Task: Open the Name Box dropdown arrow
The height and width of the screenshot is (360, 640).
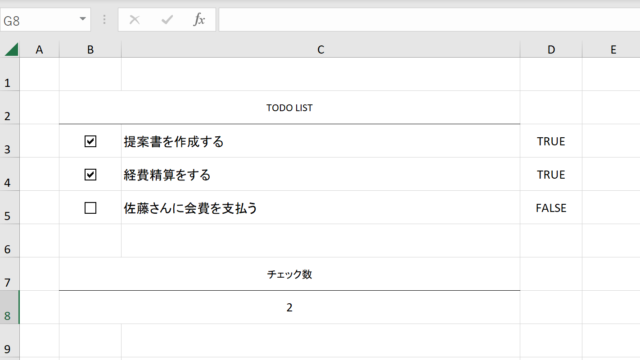Action: tap(82, 19)
